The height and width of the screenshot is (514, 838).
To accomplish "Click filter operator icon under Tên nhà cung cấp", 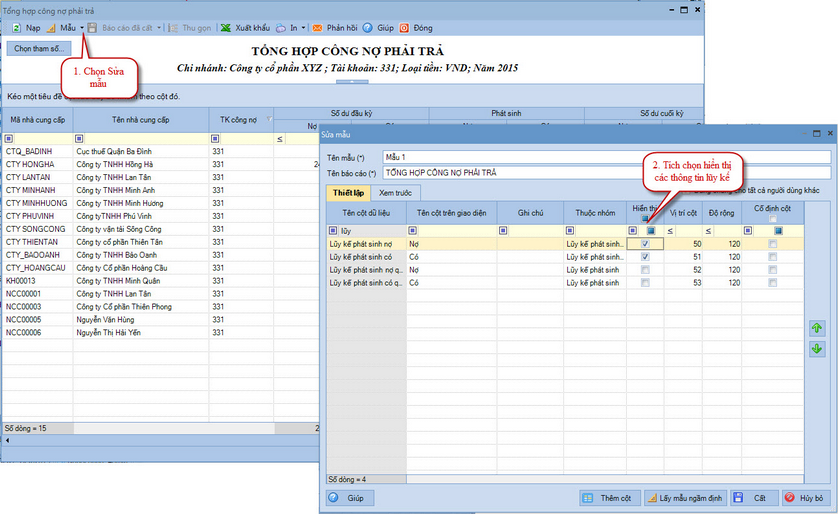I will (79, 138).
